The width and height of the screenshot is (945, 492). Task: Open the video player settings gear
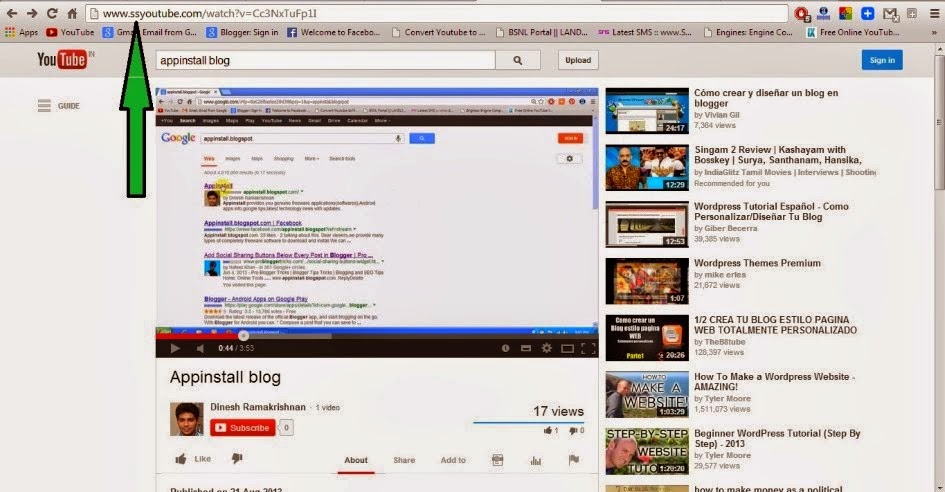546,348
